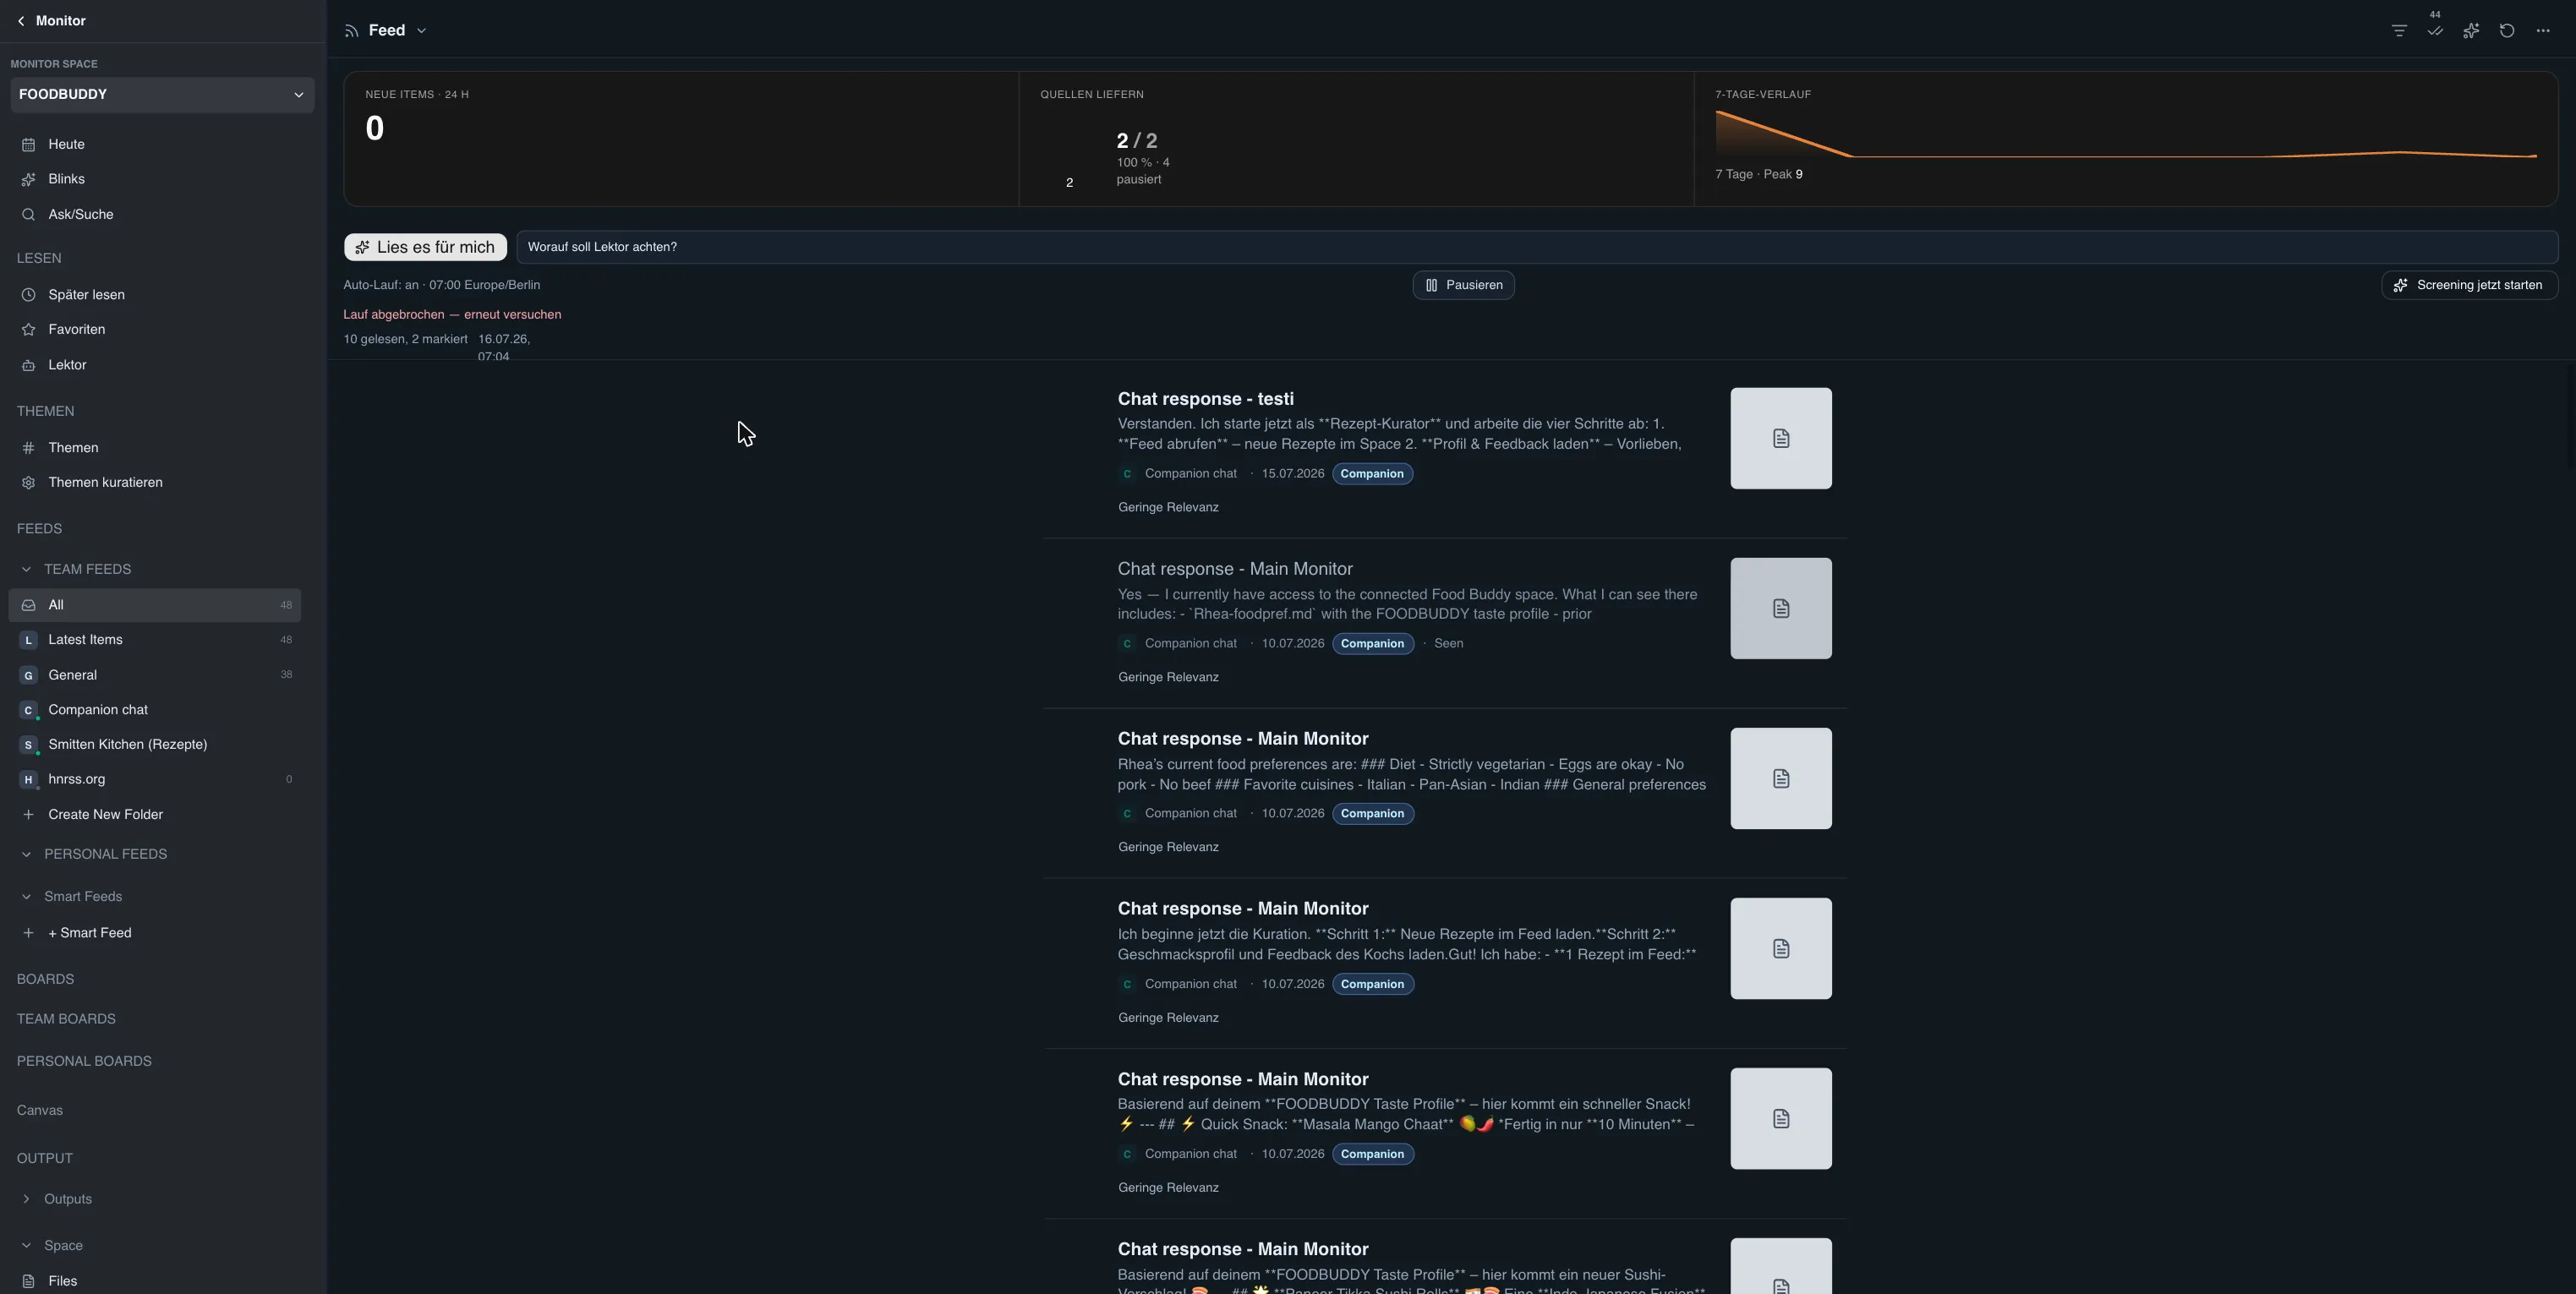The height and width of the screenshot is (1294, 2576).
Task: Click thumbnail of Chat response - testi
Action: [x=1781, y=438]
